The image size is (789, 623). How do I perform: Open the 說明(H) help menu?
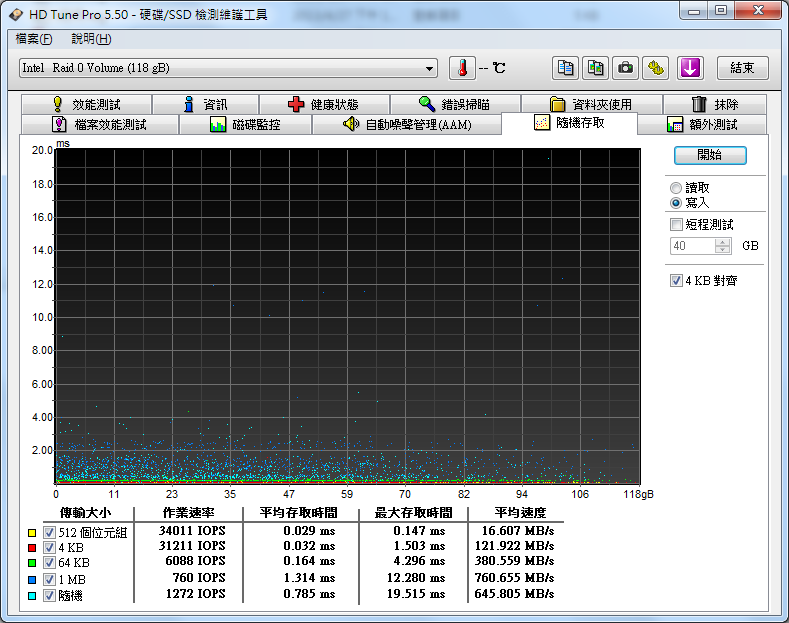[91, 39]
